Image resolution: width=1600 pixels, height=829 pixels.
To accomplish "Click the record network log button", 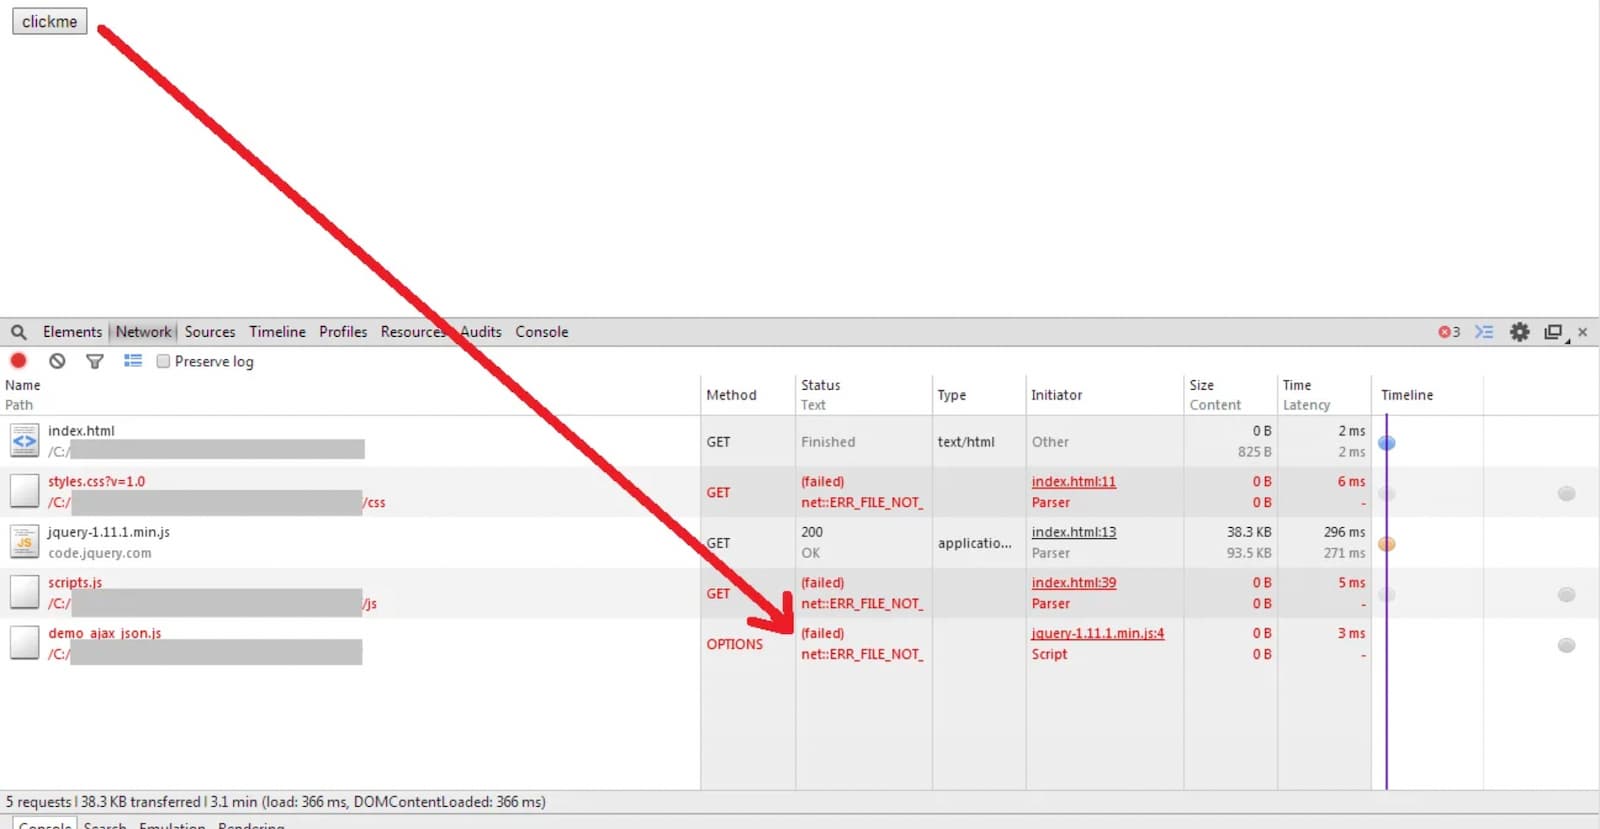I will click(18, 361).
